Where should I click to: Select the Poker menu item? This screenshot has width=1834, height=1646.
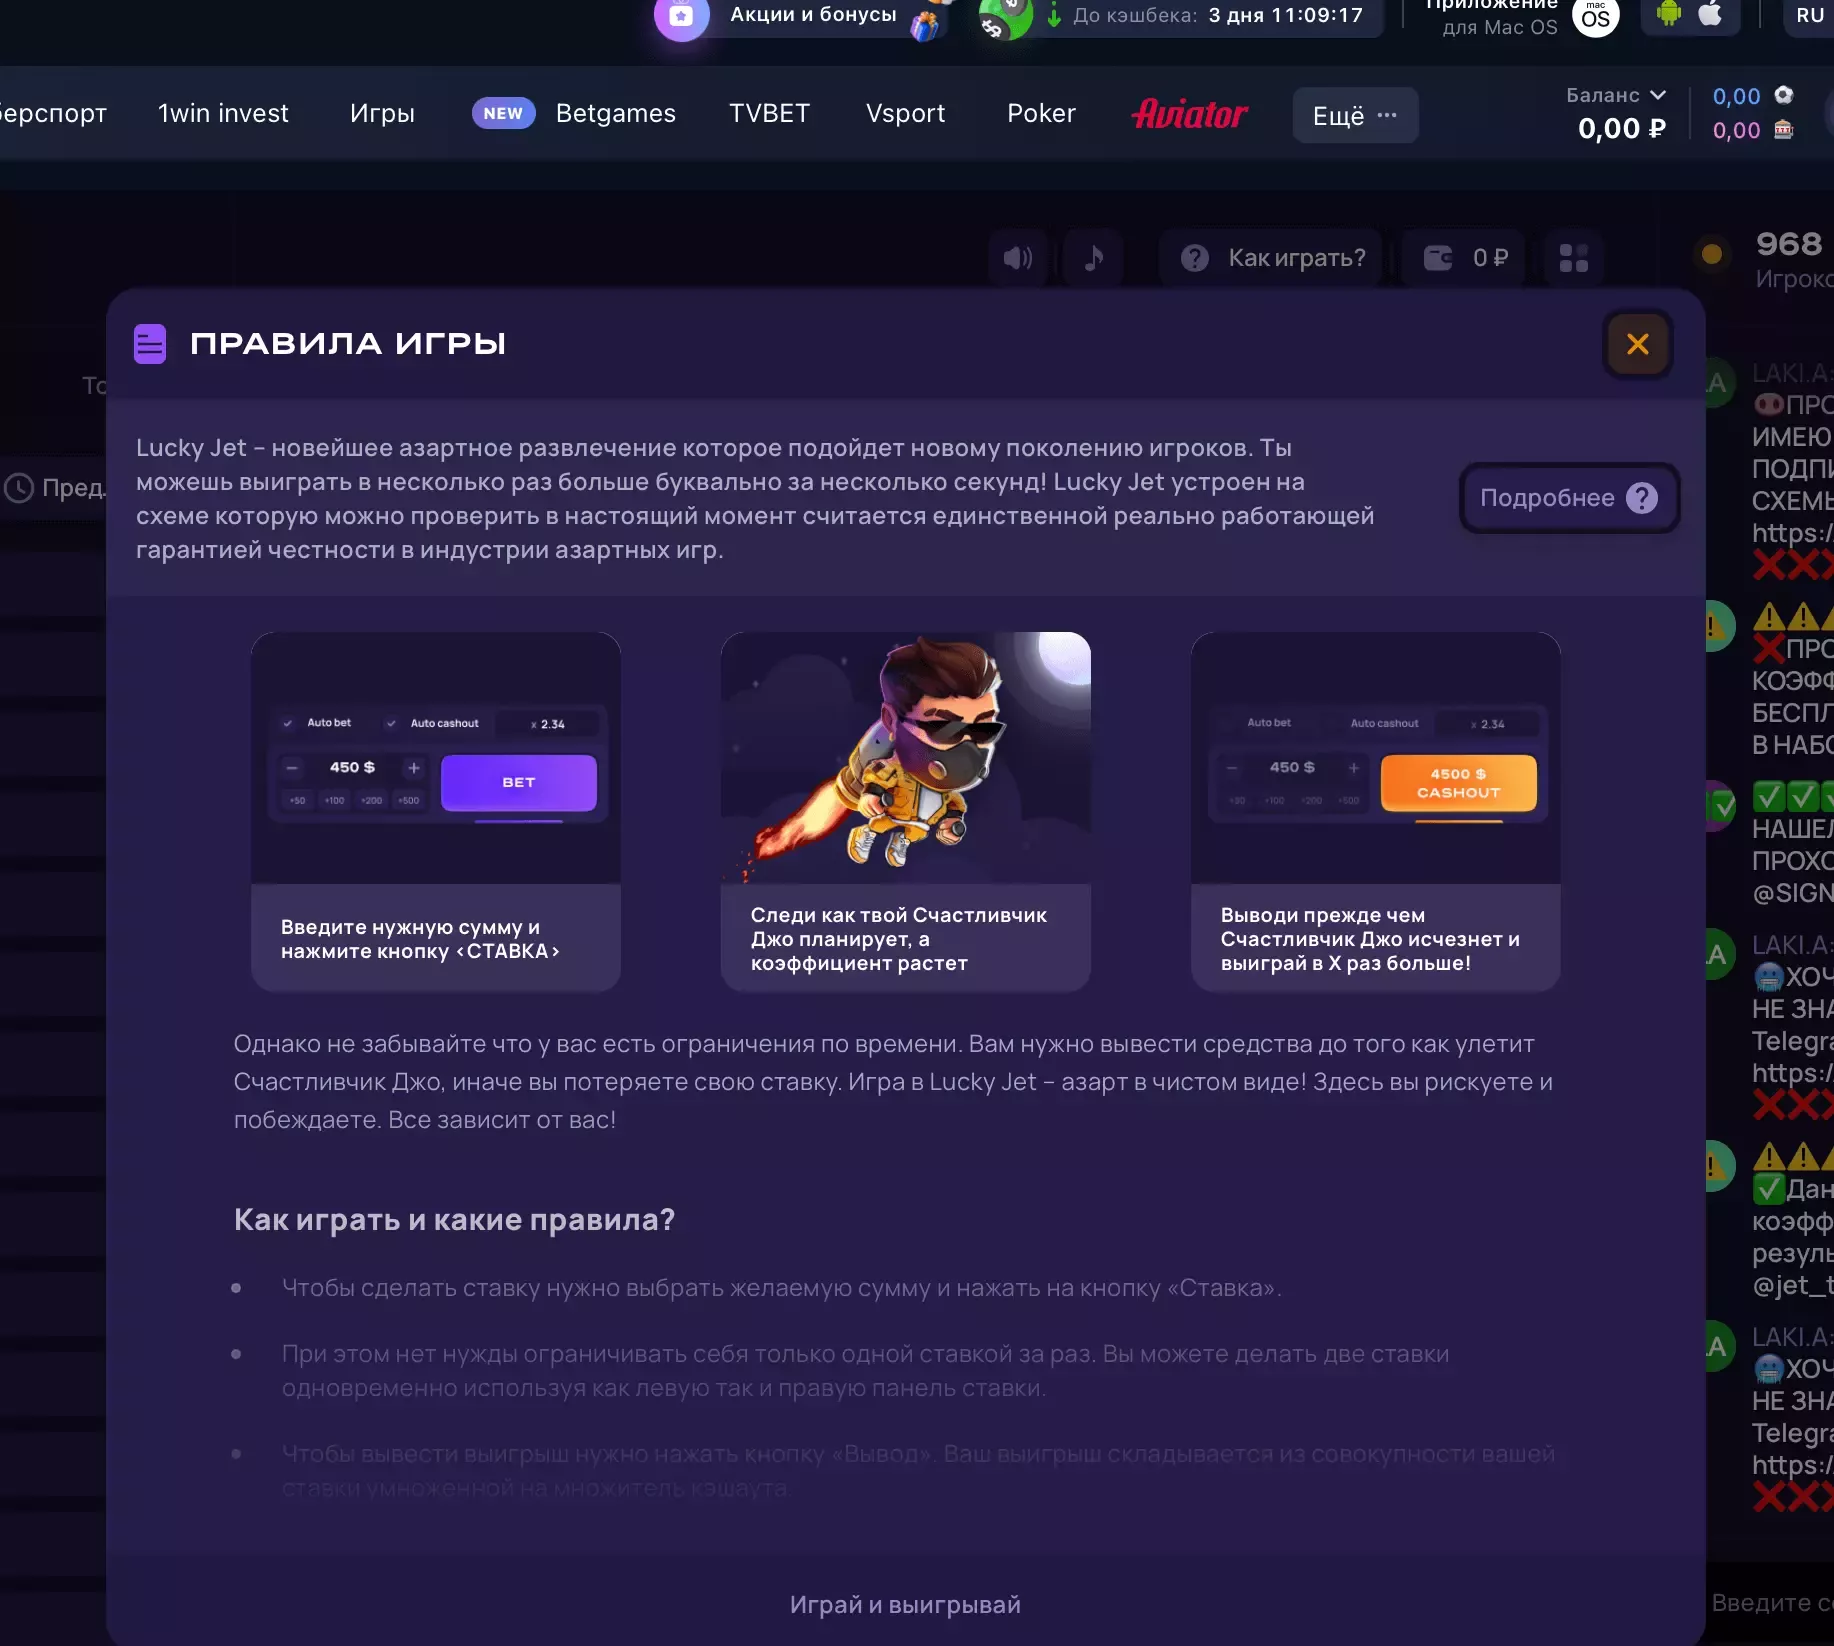coord(1041,113)
